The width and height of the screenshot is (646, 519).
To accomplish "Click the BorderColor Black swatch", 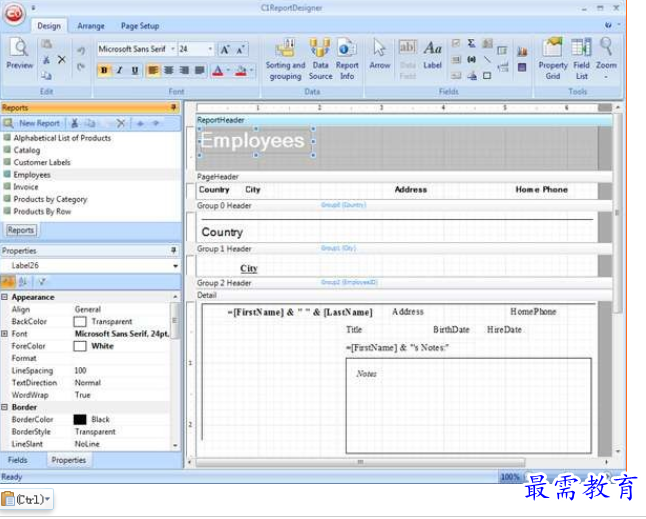I will 80,419.
